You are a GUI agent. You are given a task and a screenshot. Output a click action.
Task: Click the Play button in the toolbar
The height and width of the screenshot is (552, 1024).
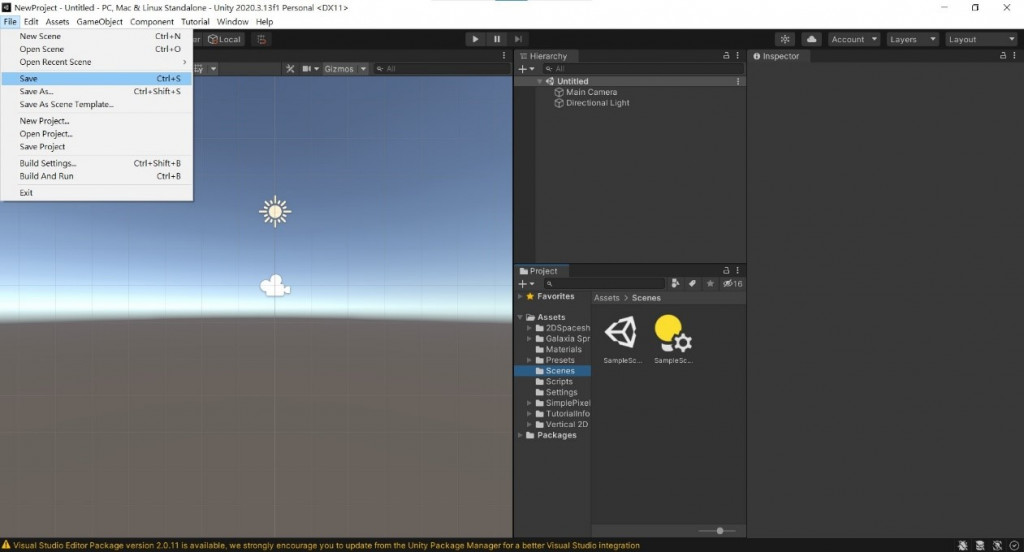(475, 39)
